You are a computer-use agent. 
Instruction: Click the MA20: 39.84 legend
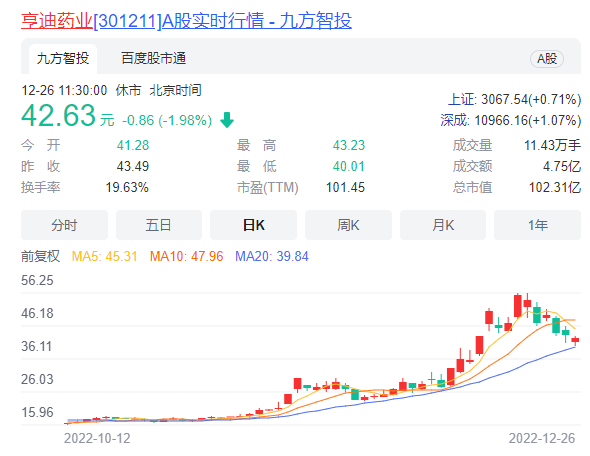click(272, 257)
